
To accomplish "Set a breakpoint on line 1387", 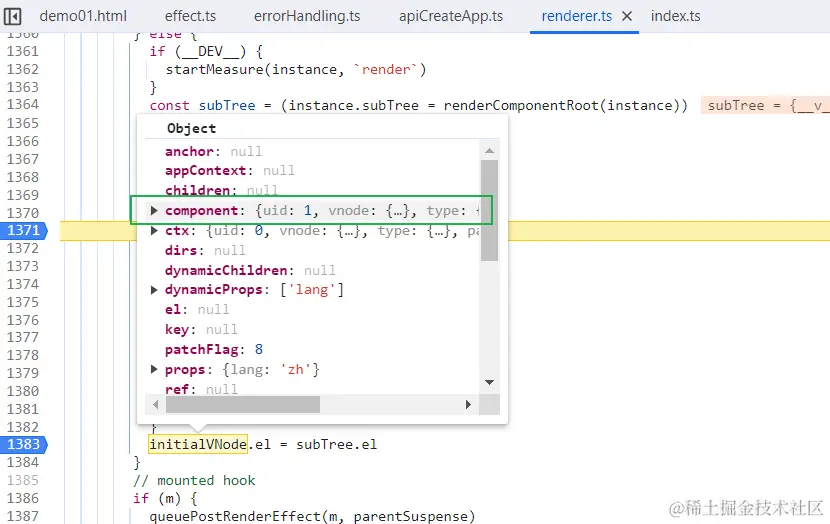I will click(x=23, y=516).
